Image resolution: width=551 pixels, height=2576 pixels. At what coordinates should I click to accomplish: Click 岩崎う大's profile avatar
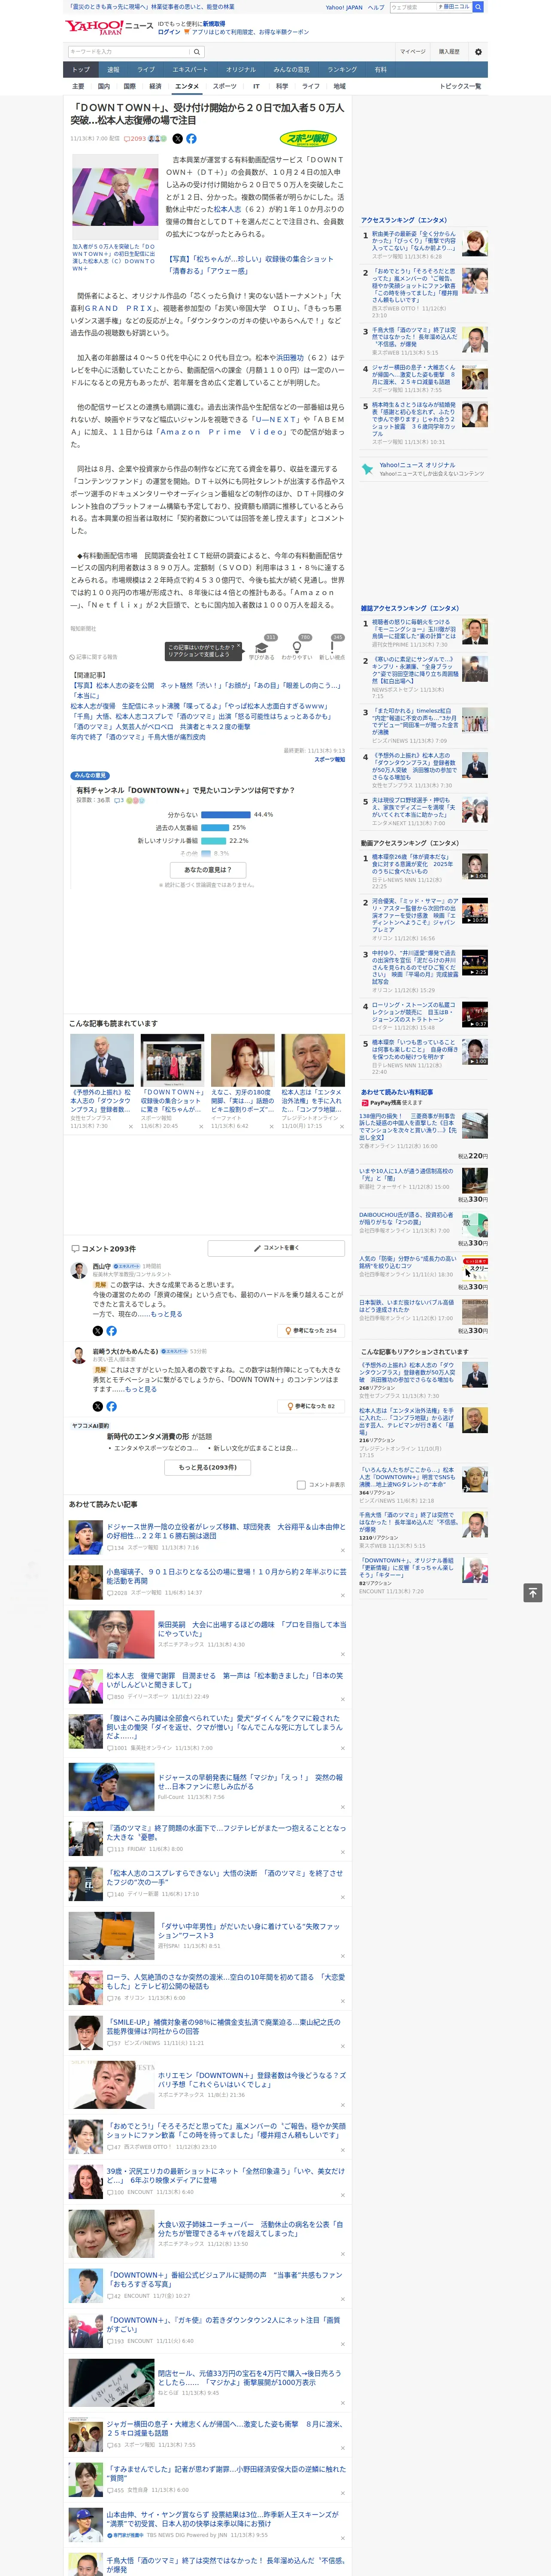[79, 1355]
